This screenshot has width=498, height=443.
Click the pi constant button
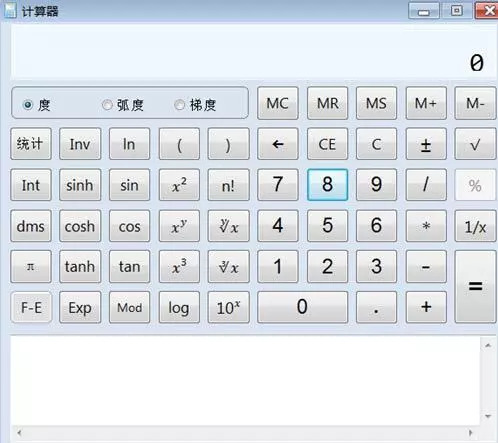pos(31,267)
